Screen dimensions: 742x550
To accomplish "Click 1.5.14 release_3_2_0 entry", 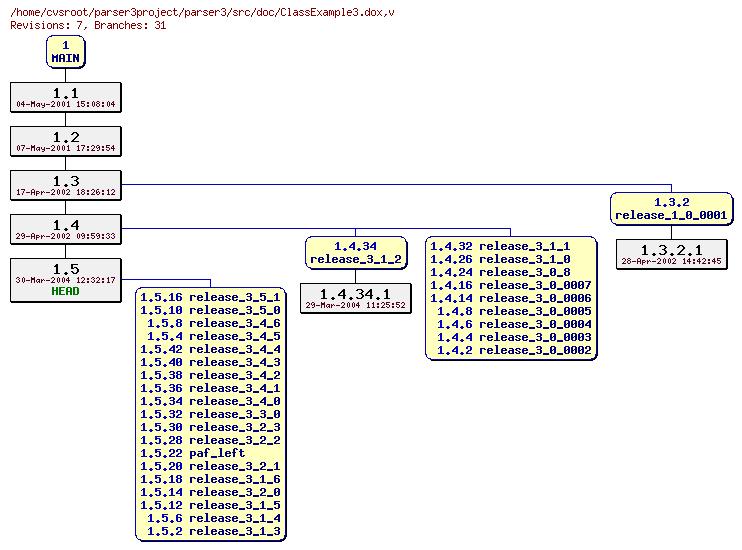I will pos(210,493).
